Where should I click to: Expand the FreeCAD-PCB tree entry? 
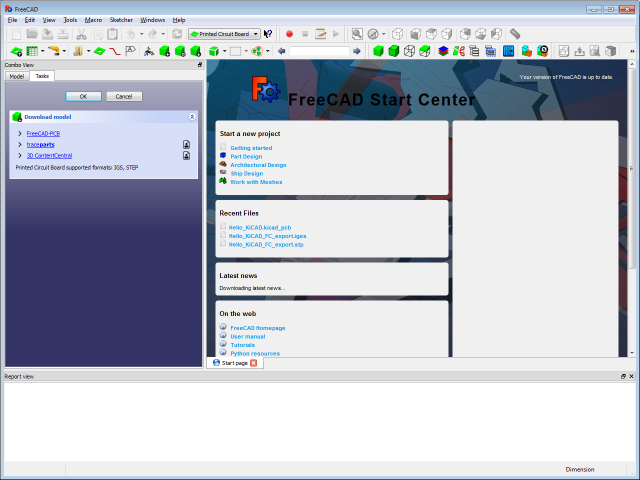[x=20, y=133]
